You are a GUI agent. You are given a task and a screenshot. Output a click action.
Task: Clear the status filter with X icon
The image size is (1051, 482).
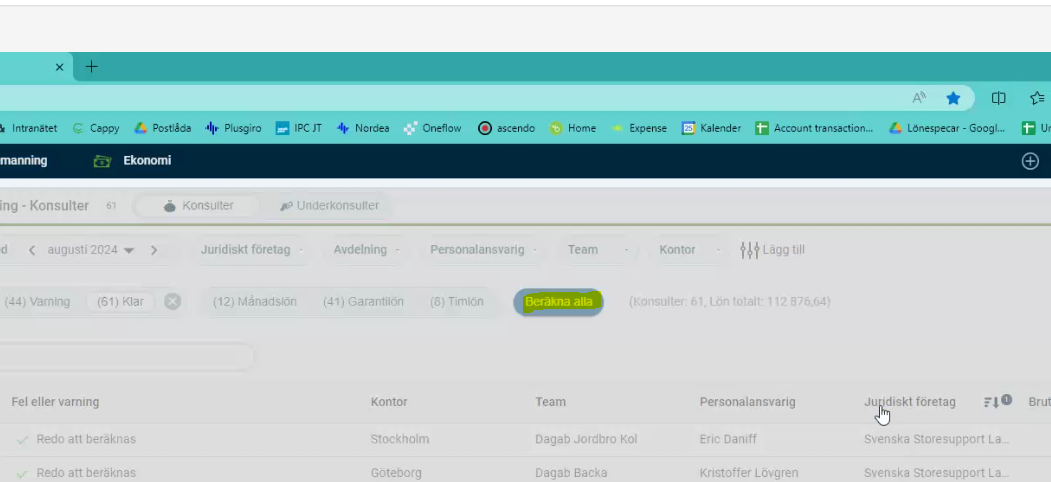pyautogui.click(x=172, y=301)
